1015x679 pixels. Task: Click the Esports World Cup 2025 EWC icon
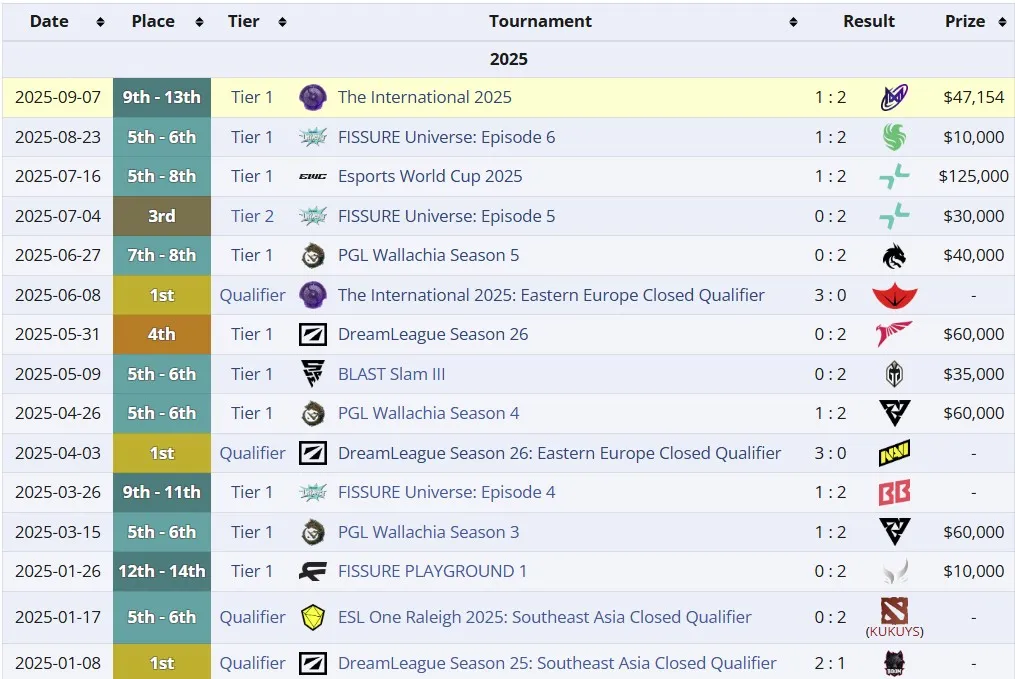click(x=313, y=176)
